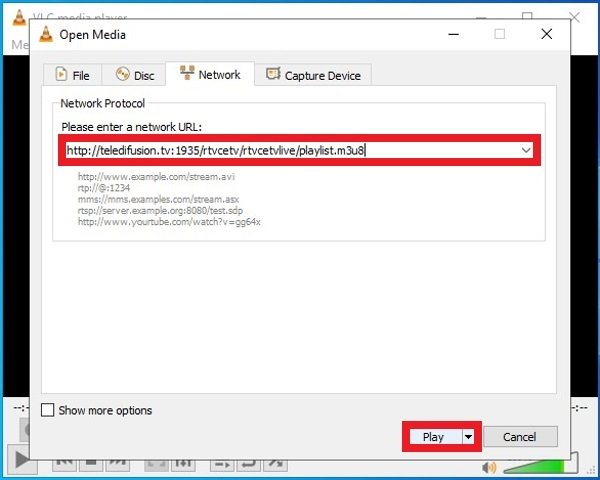Click the 'Network Protocol' group label
Image resolution: width=600 pixels, height=480 pixels.
(x=103, y=103)
